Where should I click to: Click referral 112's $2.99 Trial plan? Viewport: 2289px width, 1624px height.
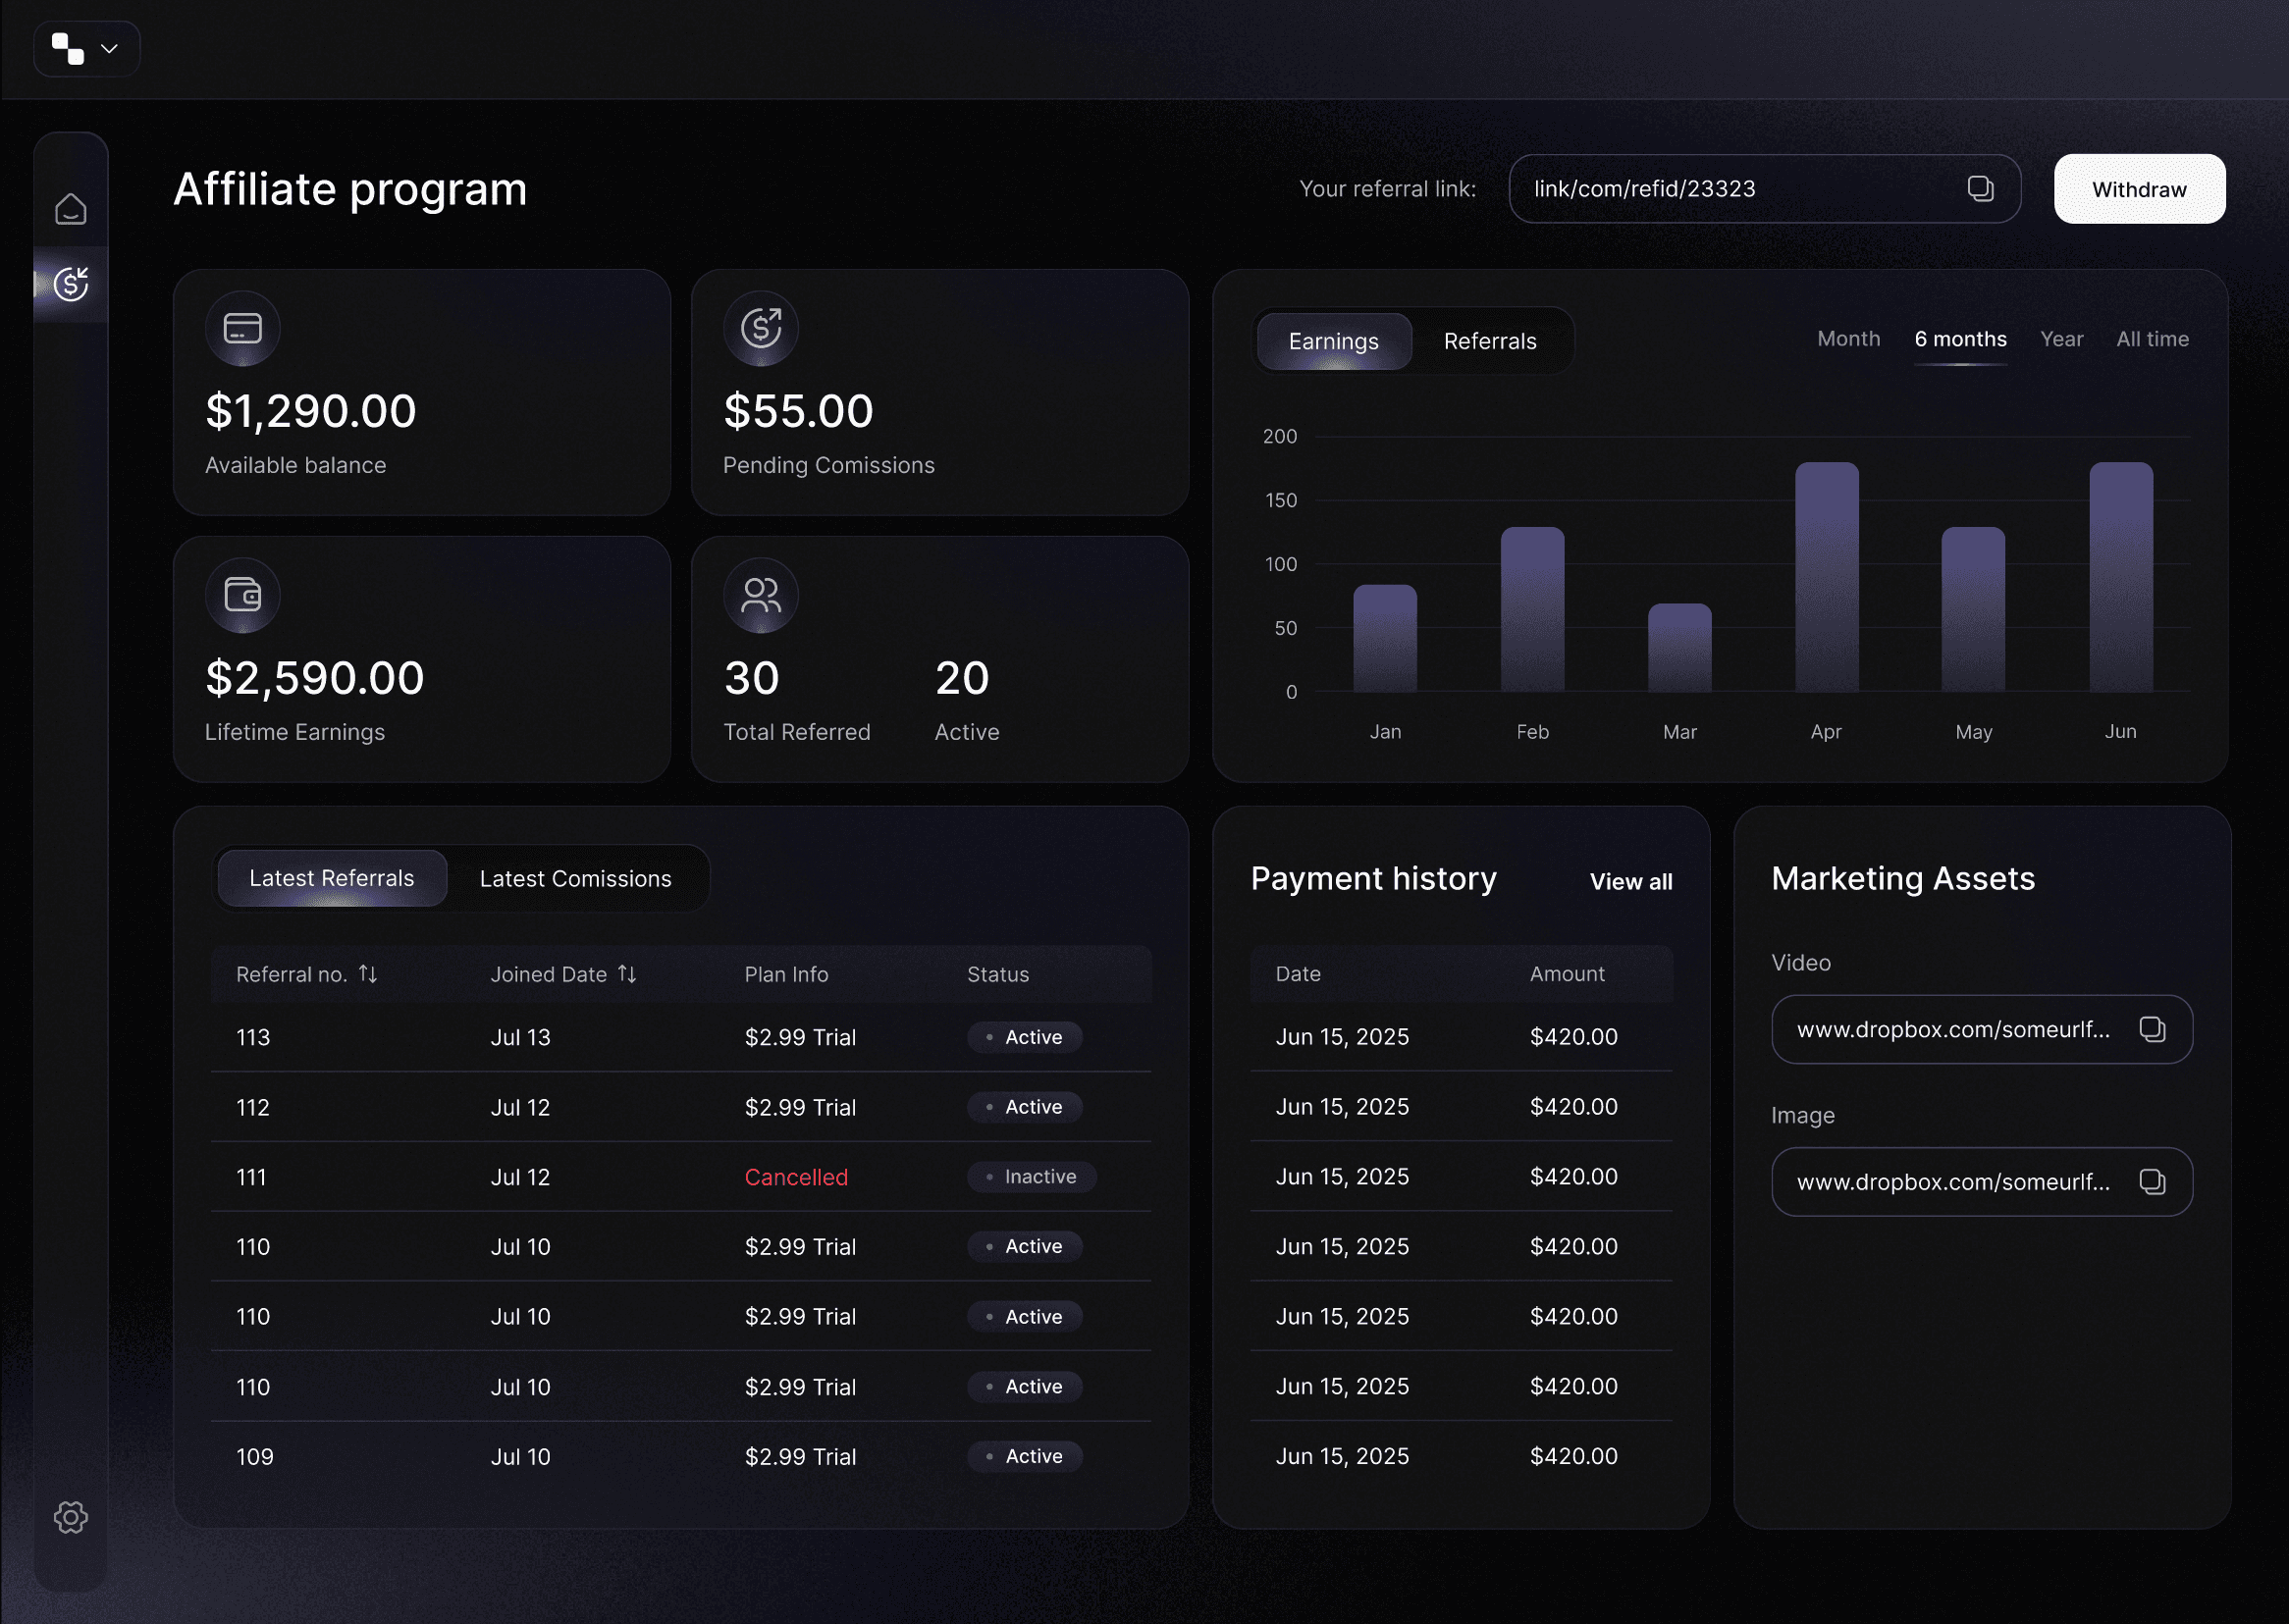pyautogui.click(x=800, y=1107)
